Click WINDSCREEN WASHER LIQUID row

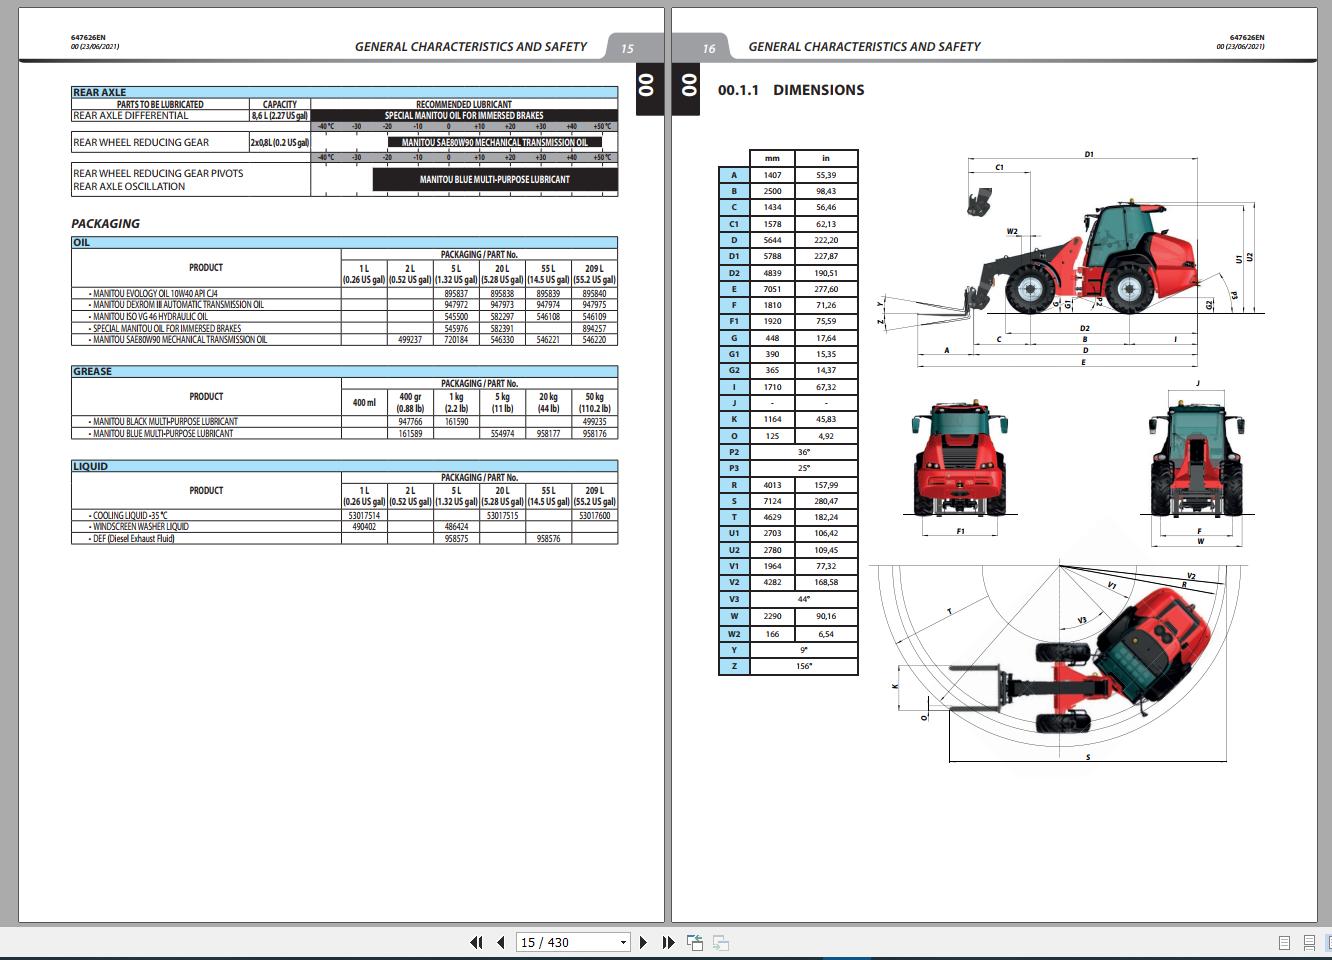(x=344, y=527)
